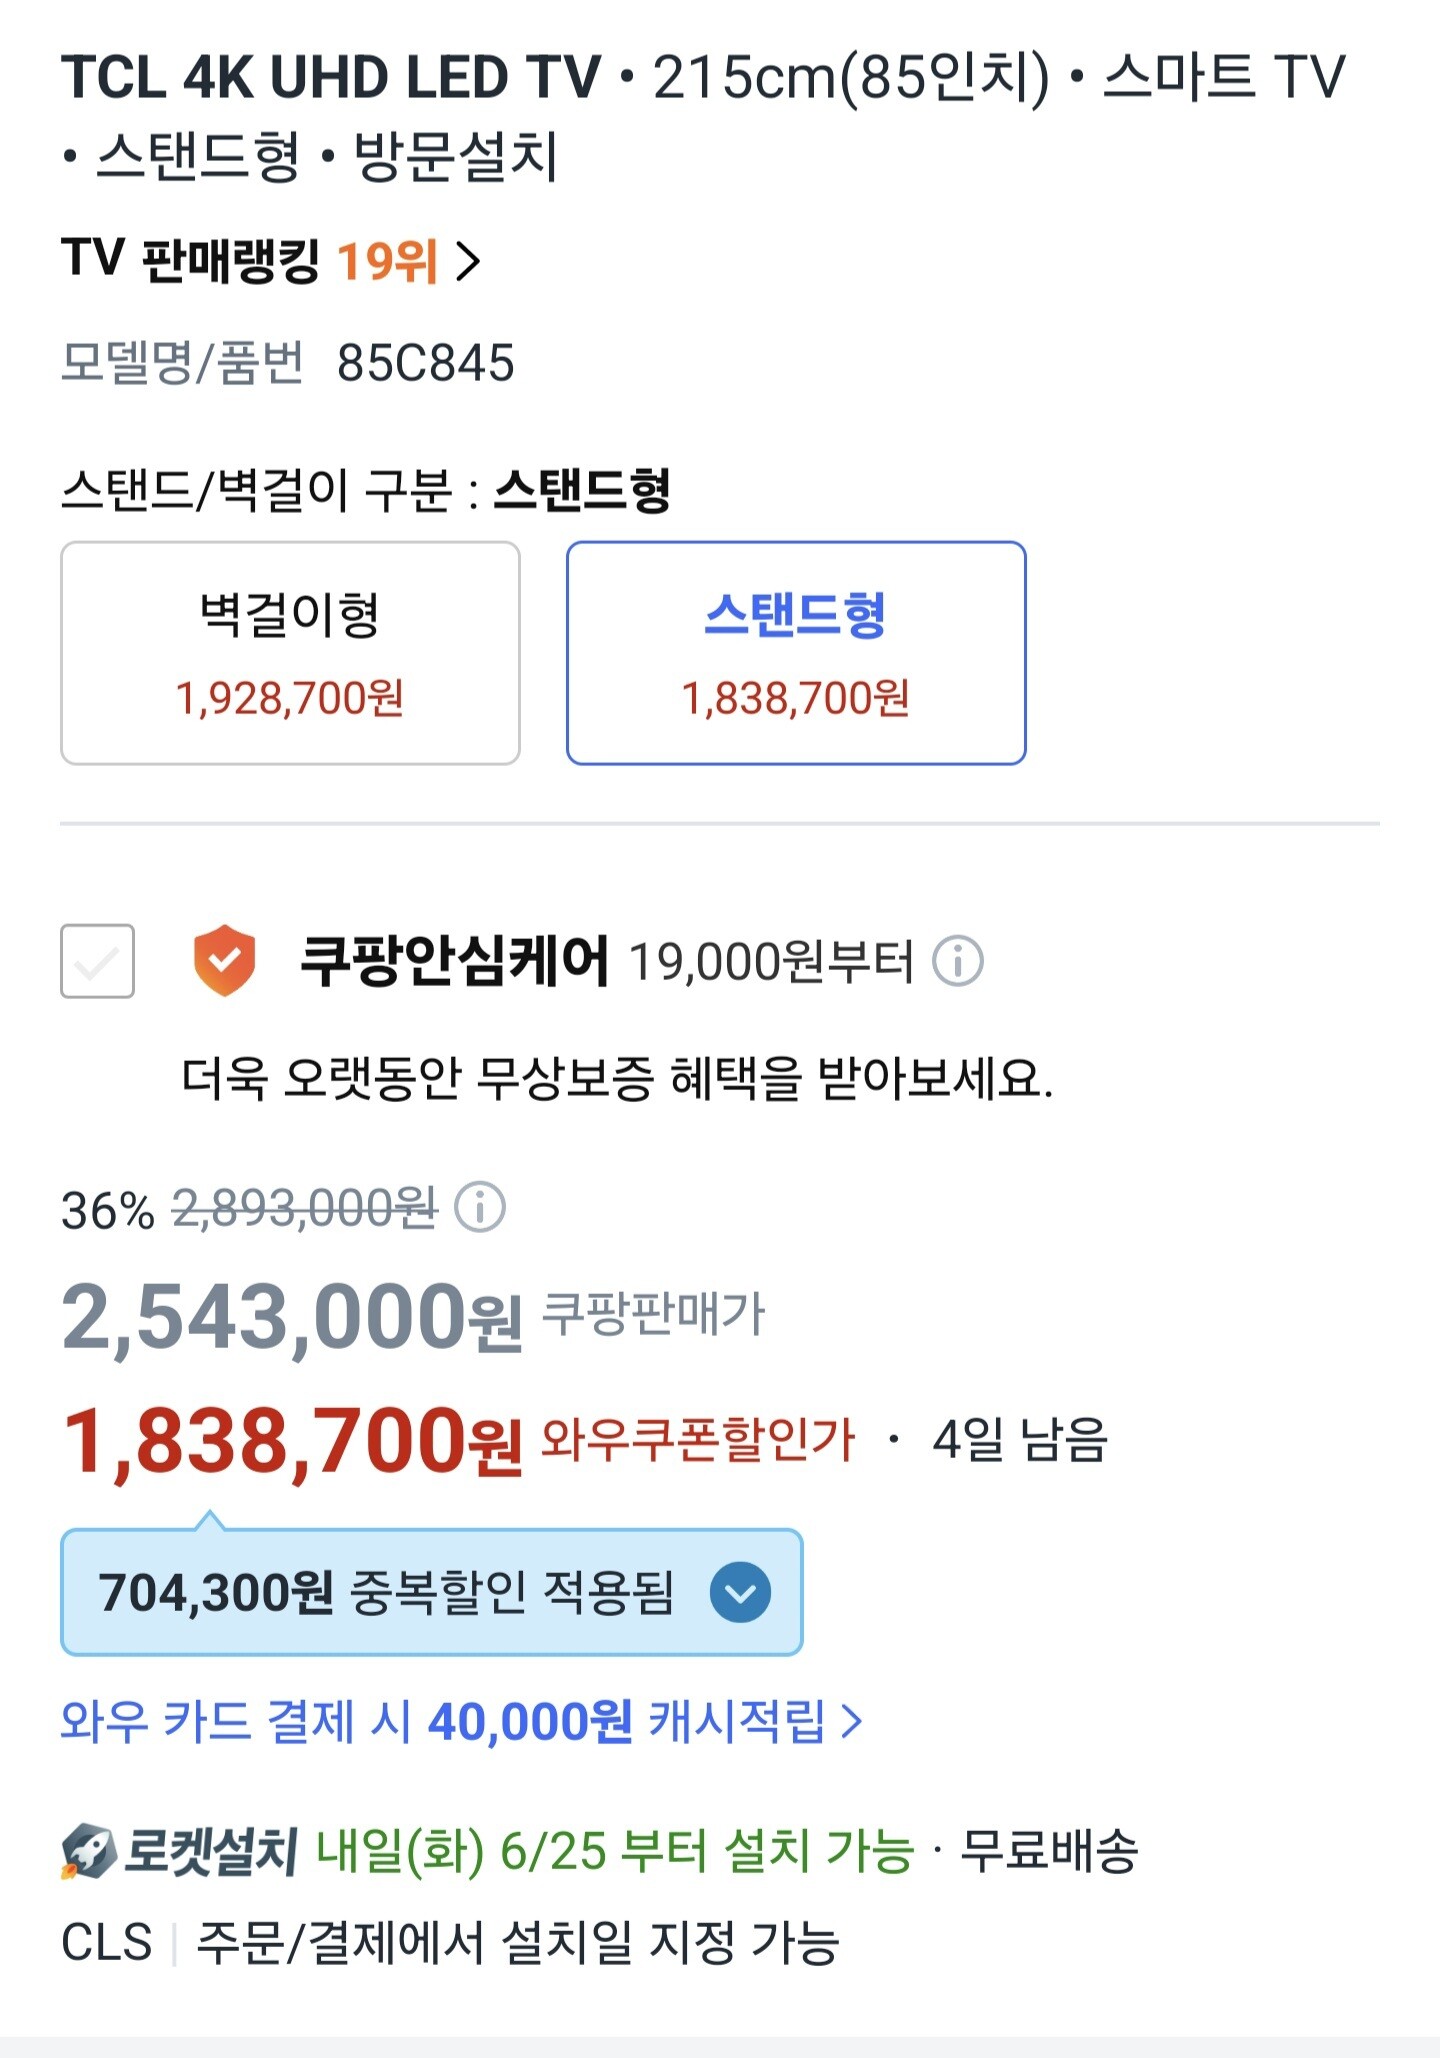
Task: Click chevron after 캐시적립 text
Action: tap(852, 1721)
